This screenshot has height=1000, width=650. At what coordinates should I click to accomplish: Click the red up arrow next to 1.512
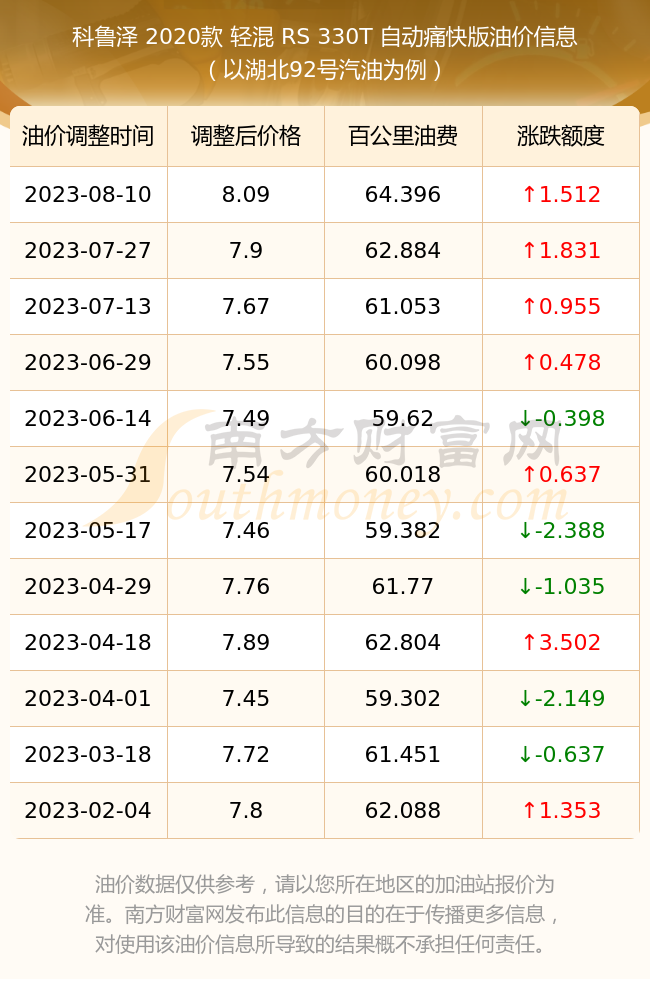click(x=529, y=195)
